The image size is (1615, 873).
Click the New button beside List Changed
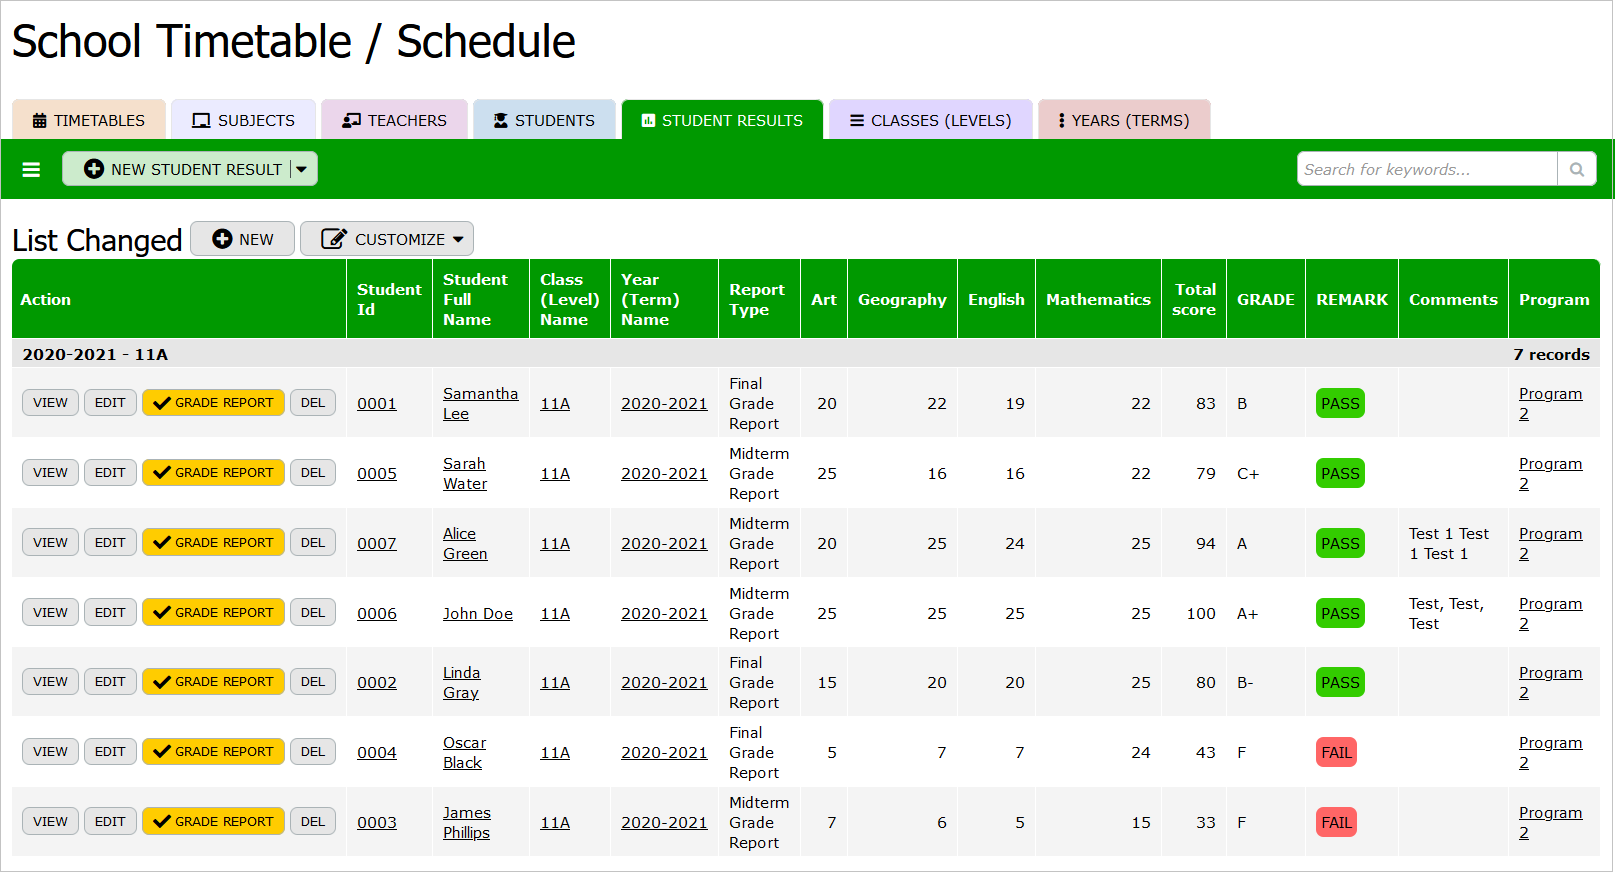[243, 240]
